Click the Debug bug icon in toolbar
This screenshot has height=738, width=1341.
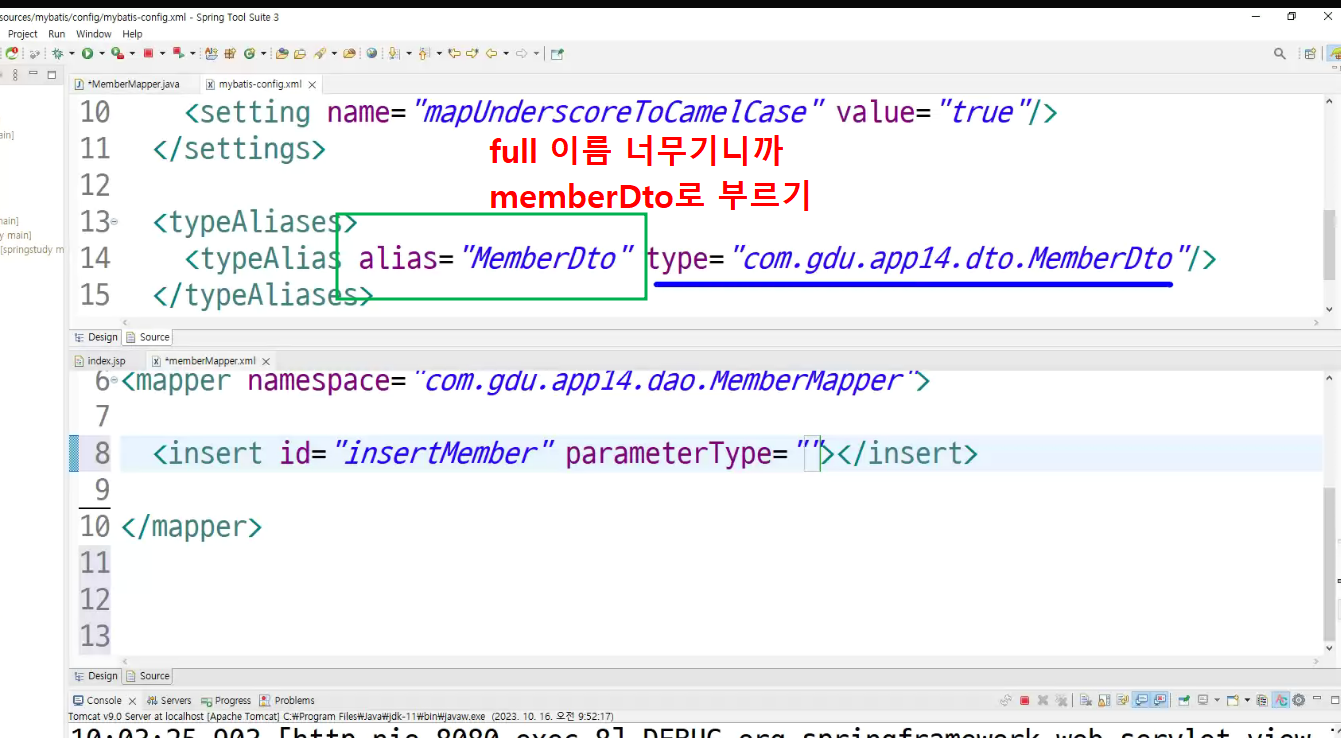[58, 53]
